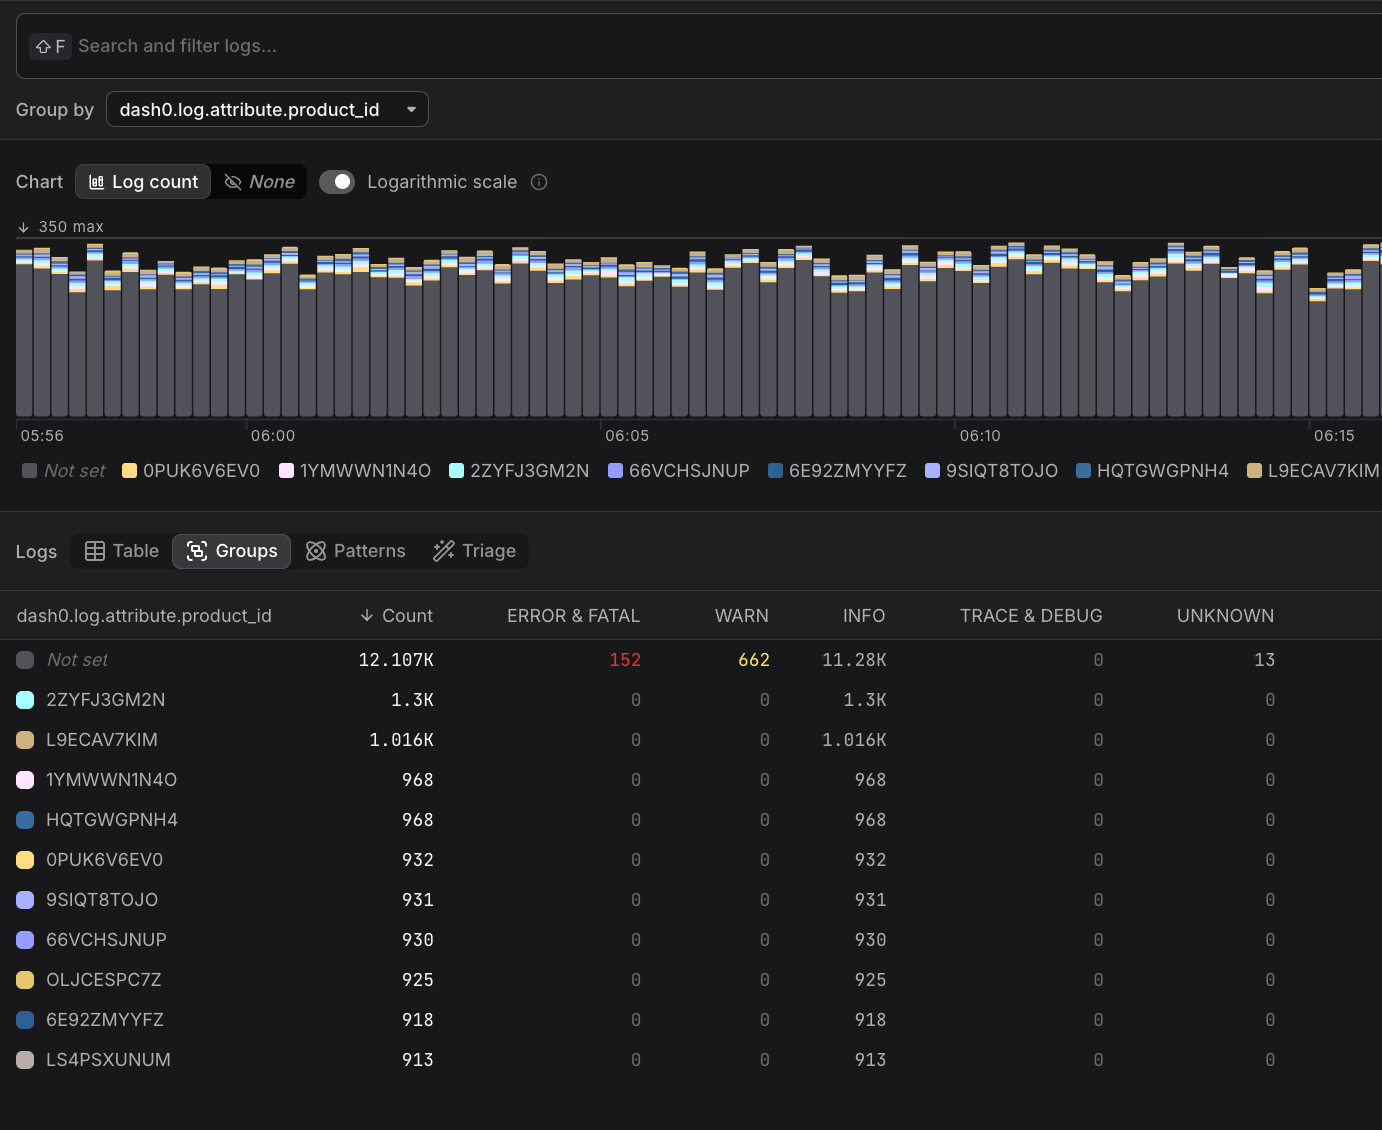Screen dimensions: 1382x1130
Task: Click the Triage magic wand icon
Action: coord(443,551)
